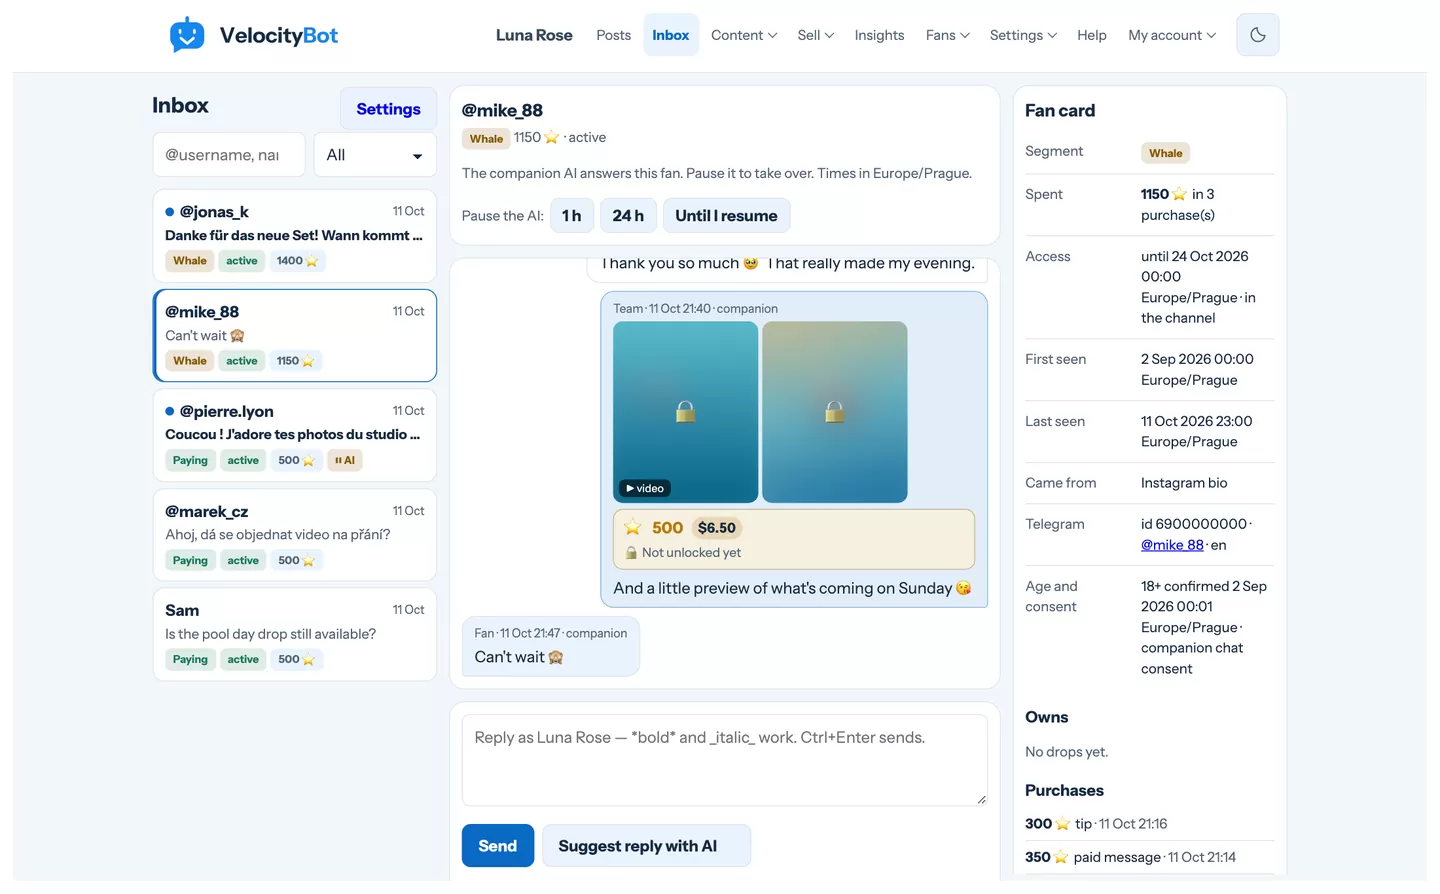
Task: Open the second locked image thumbnail
Action: [834, 412]
